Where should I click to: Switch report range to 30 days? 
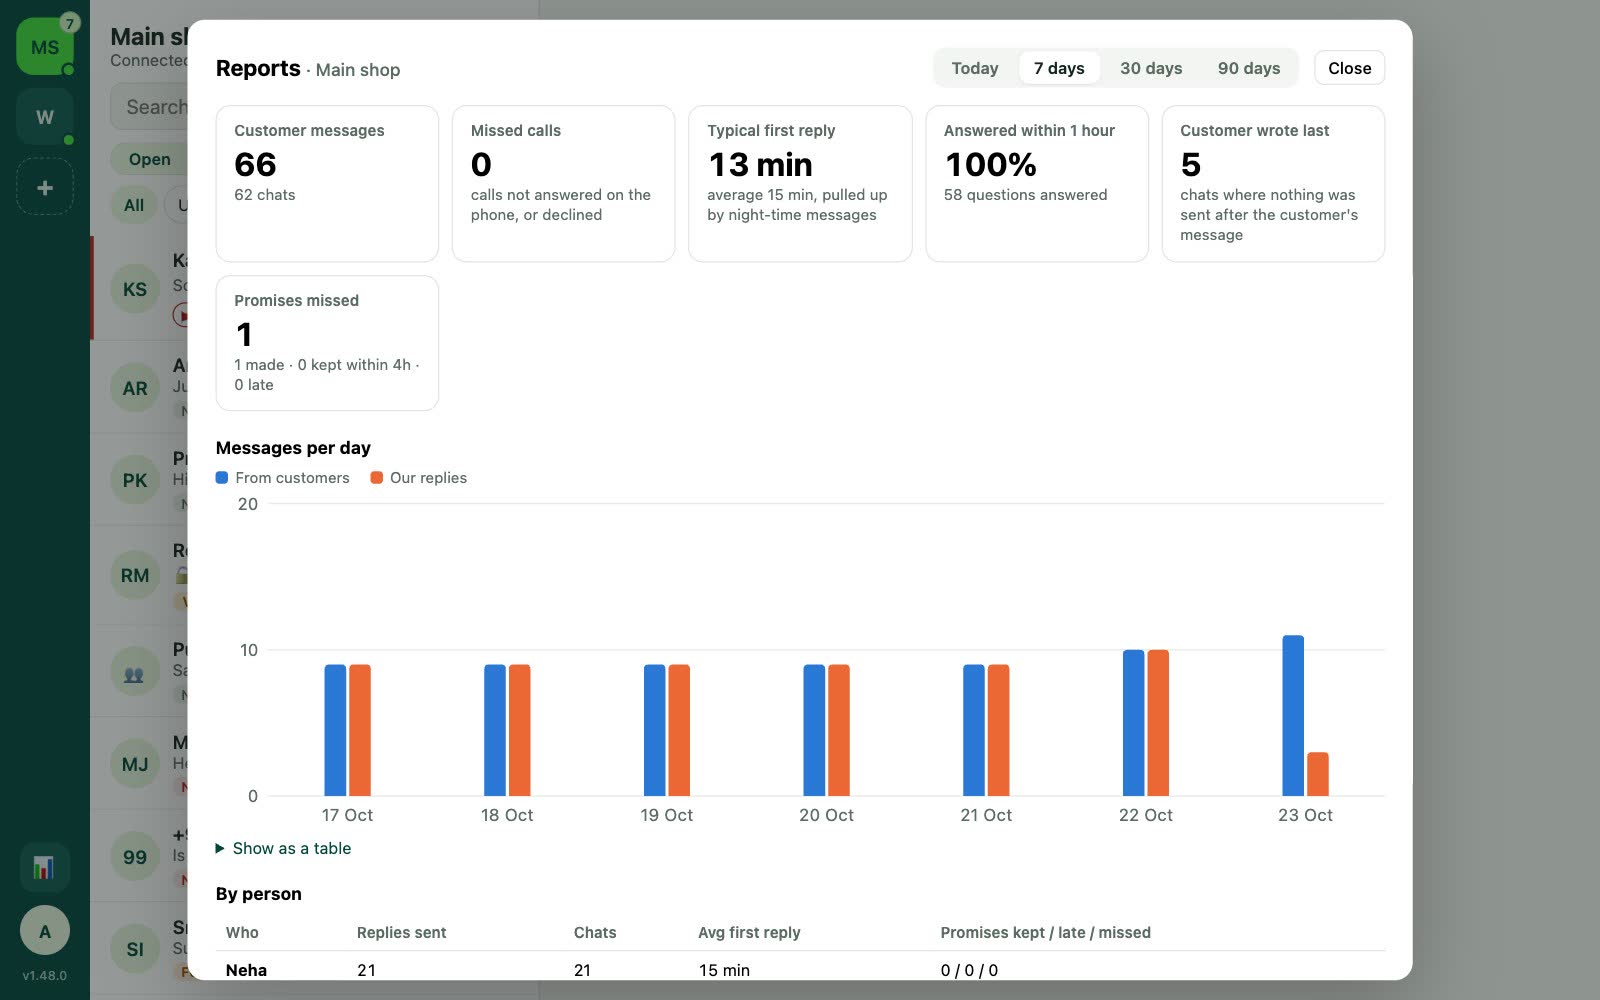tap(1151, 68)
